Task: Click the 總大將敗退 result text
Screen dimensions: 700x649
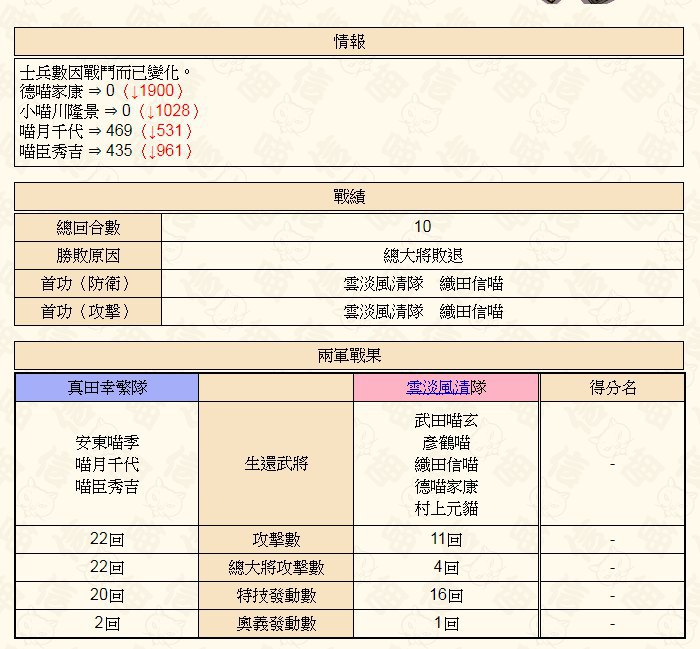Action: [423, 256]
